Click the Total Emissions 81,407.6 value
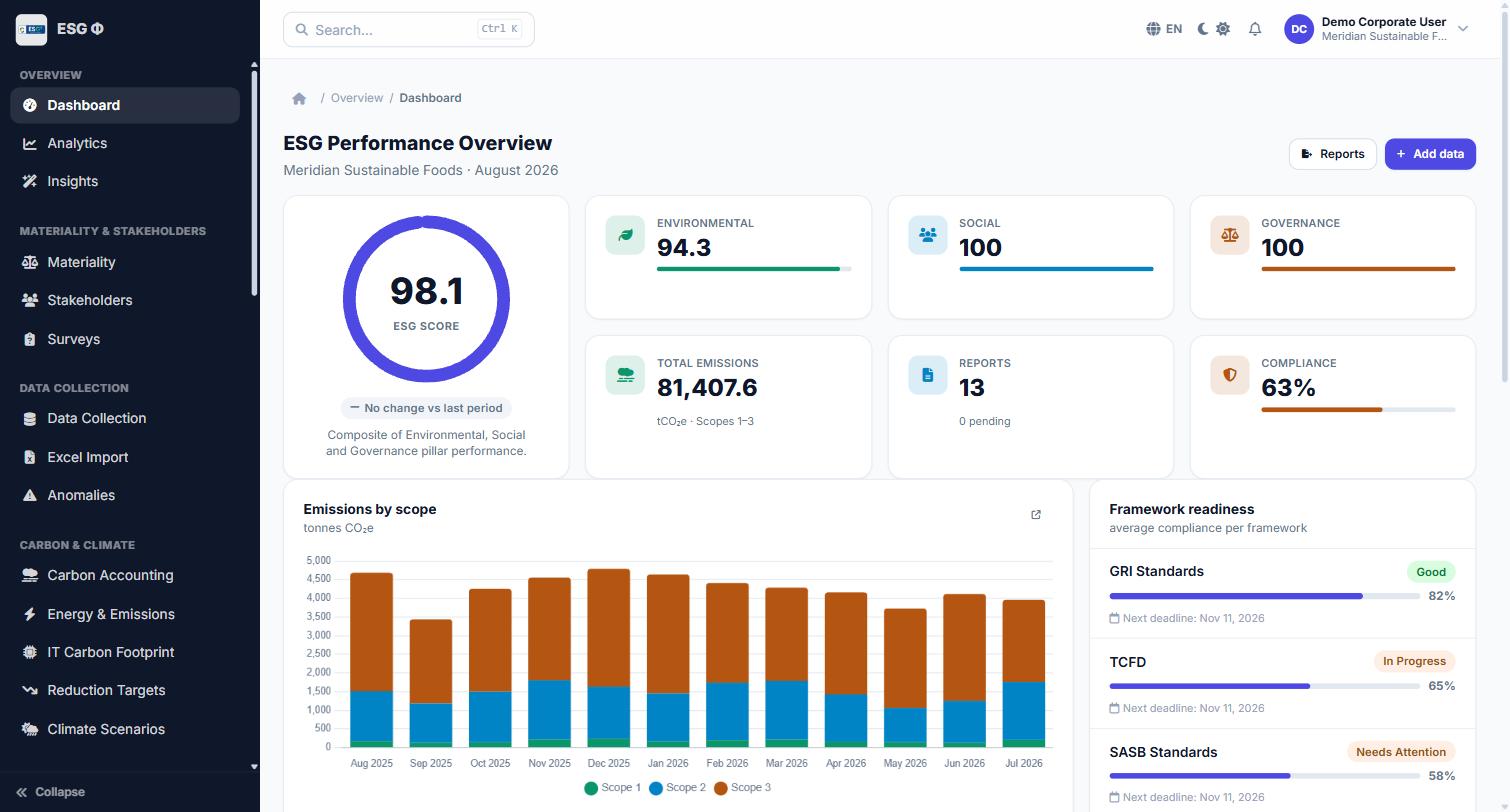This screenshot has width=1510, height=812. point(707,388)
